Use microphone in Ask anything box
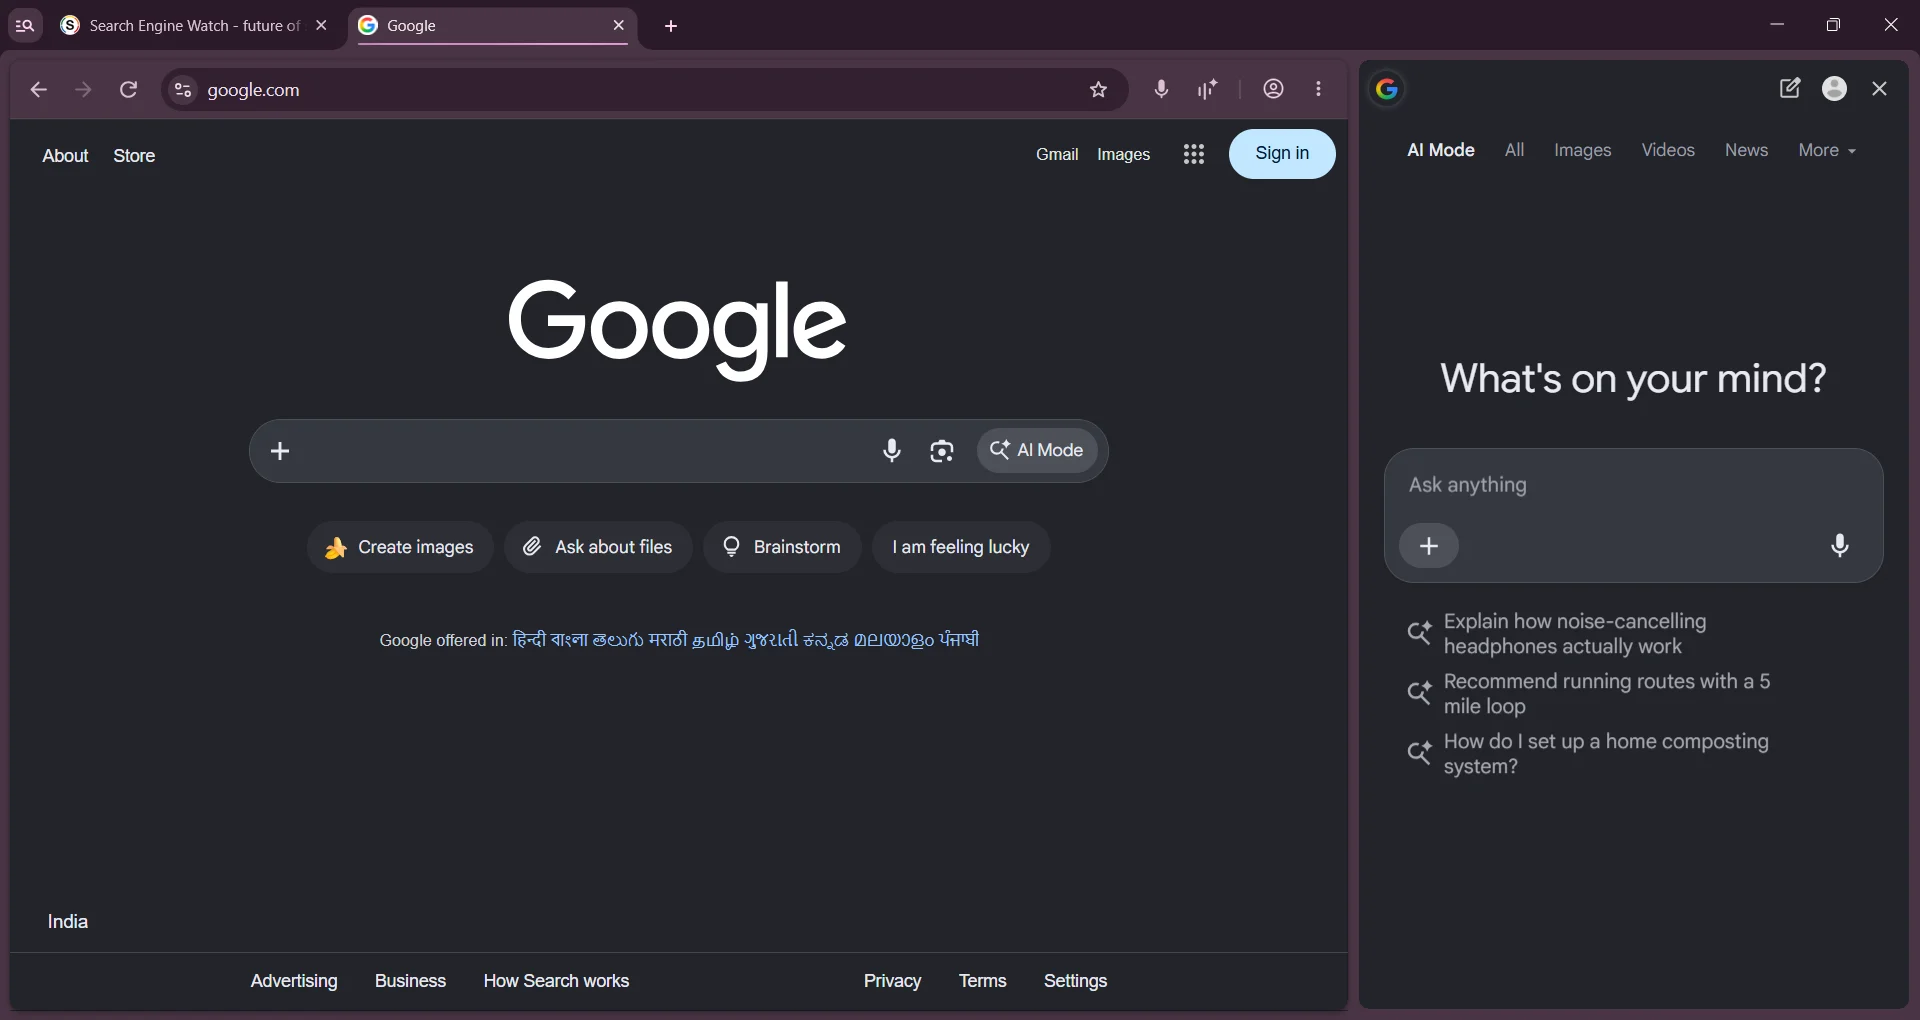 pyautogui.click(x=1840, y=545)
